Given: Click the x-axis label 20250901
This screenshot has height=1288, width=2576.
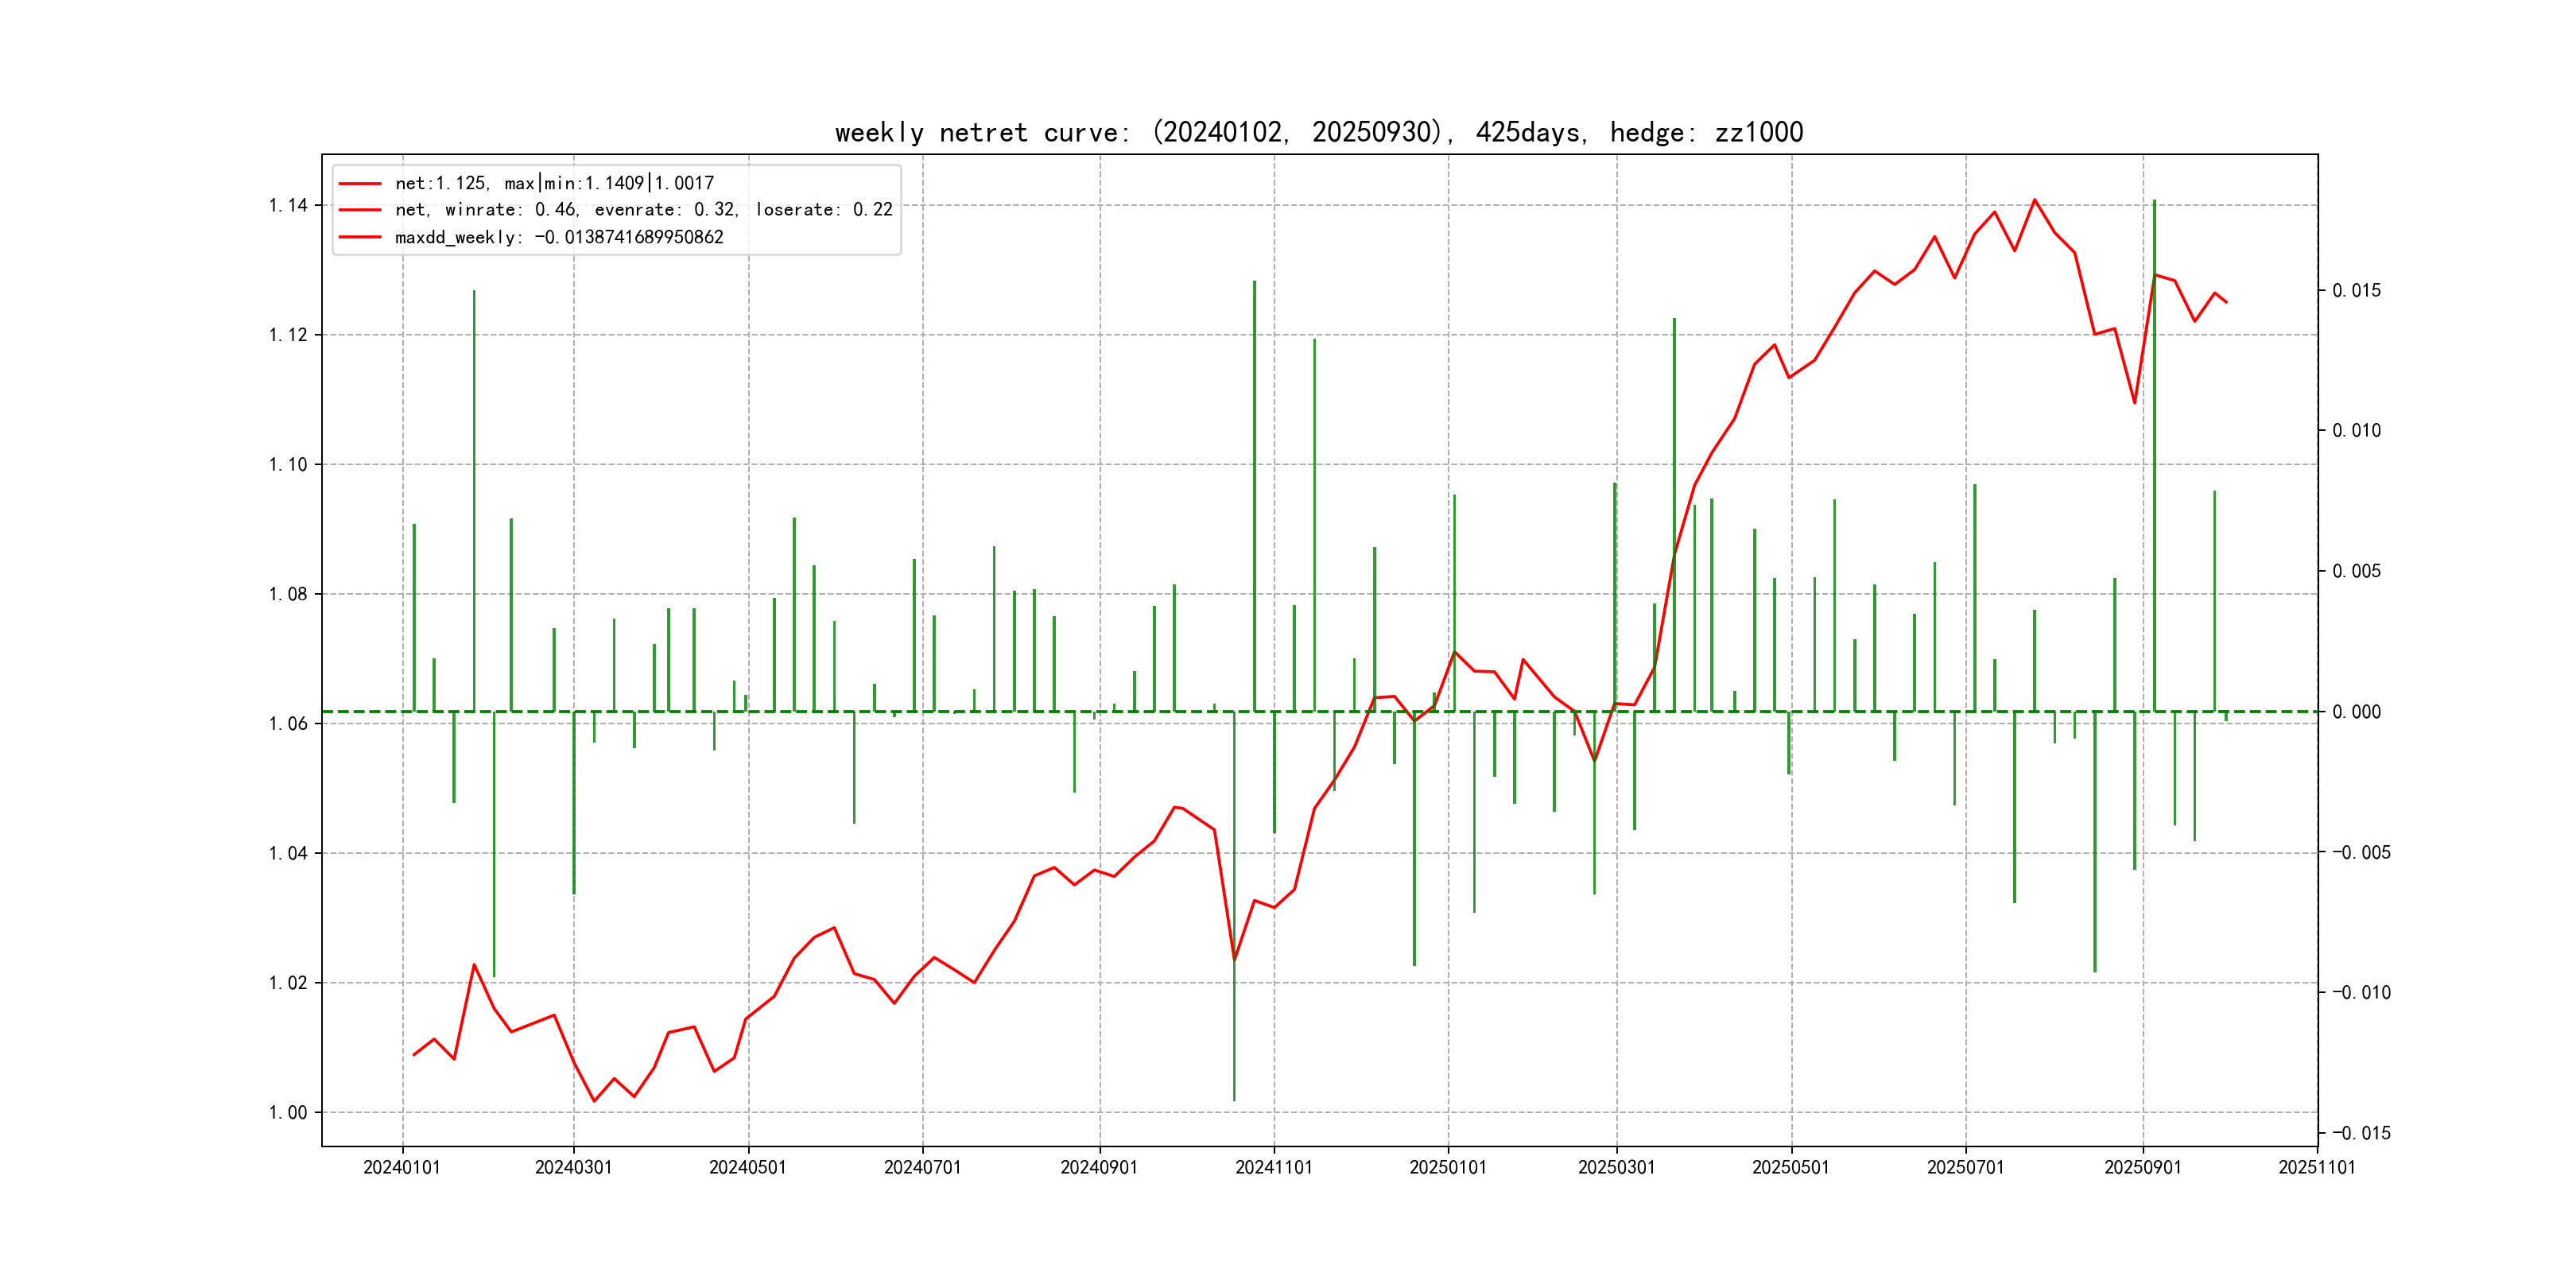Looking at the screenshot, I should tap(2142, 1167).
